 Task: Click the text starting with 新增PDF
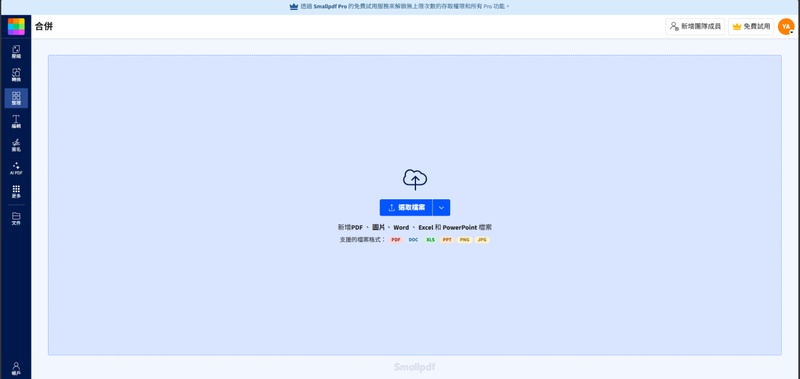pyautogui.click(x=415, y=228)
